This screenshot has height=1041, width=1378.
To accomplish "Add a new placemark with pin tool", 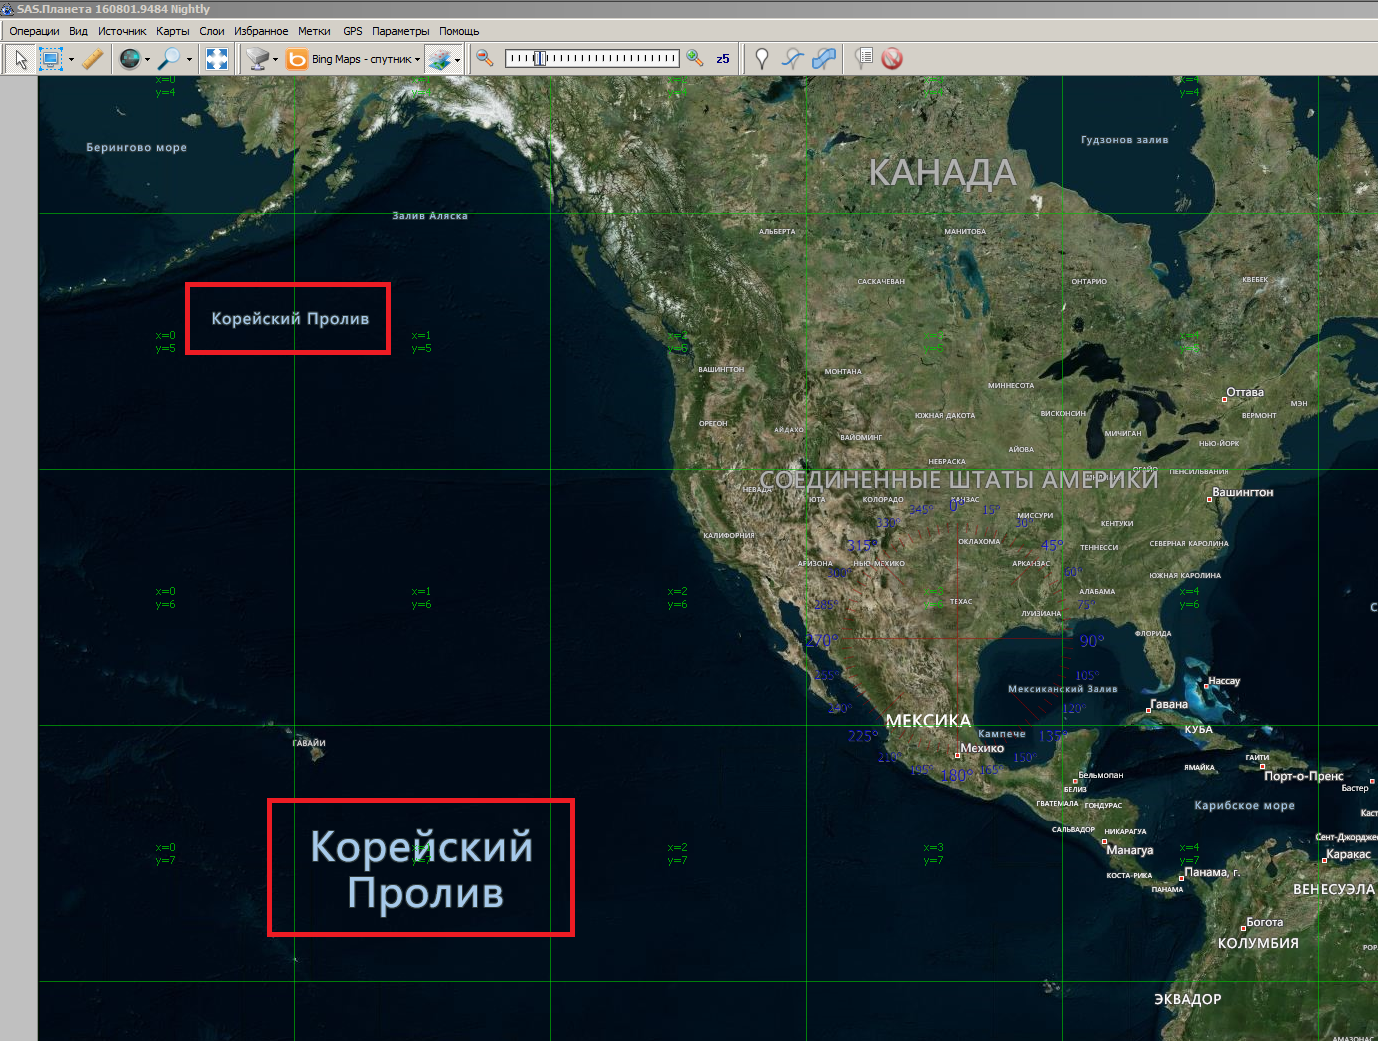I will click(x=762, y=59).
